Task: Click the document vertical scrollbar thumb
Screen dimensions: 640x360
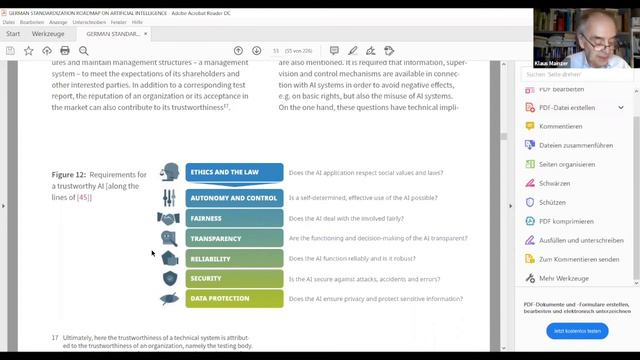Action: [x=504, y=137]
